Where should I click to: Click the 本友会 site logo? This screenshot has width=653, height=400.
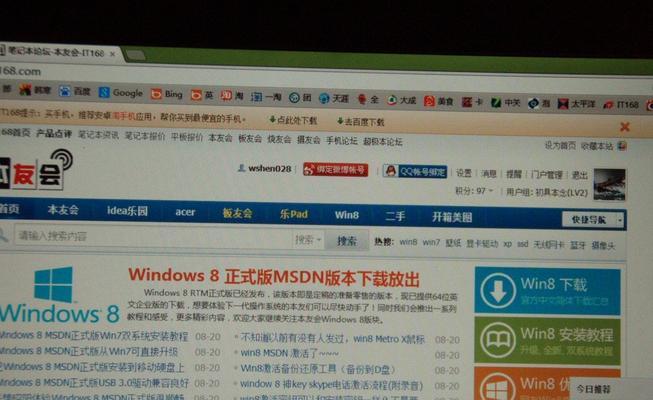click(36, 170)
